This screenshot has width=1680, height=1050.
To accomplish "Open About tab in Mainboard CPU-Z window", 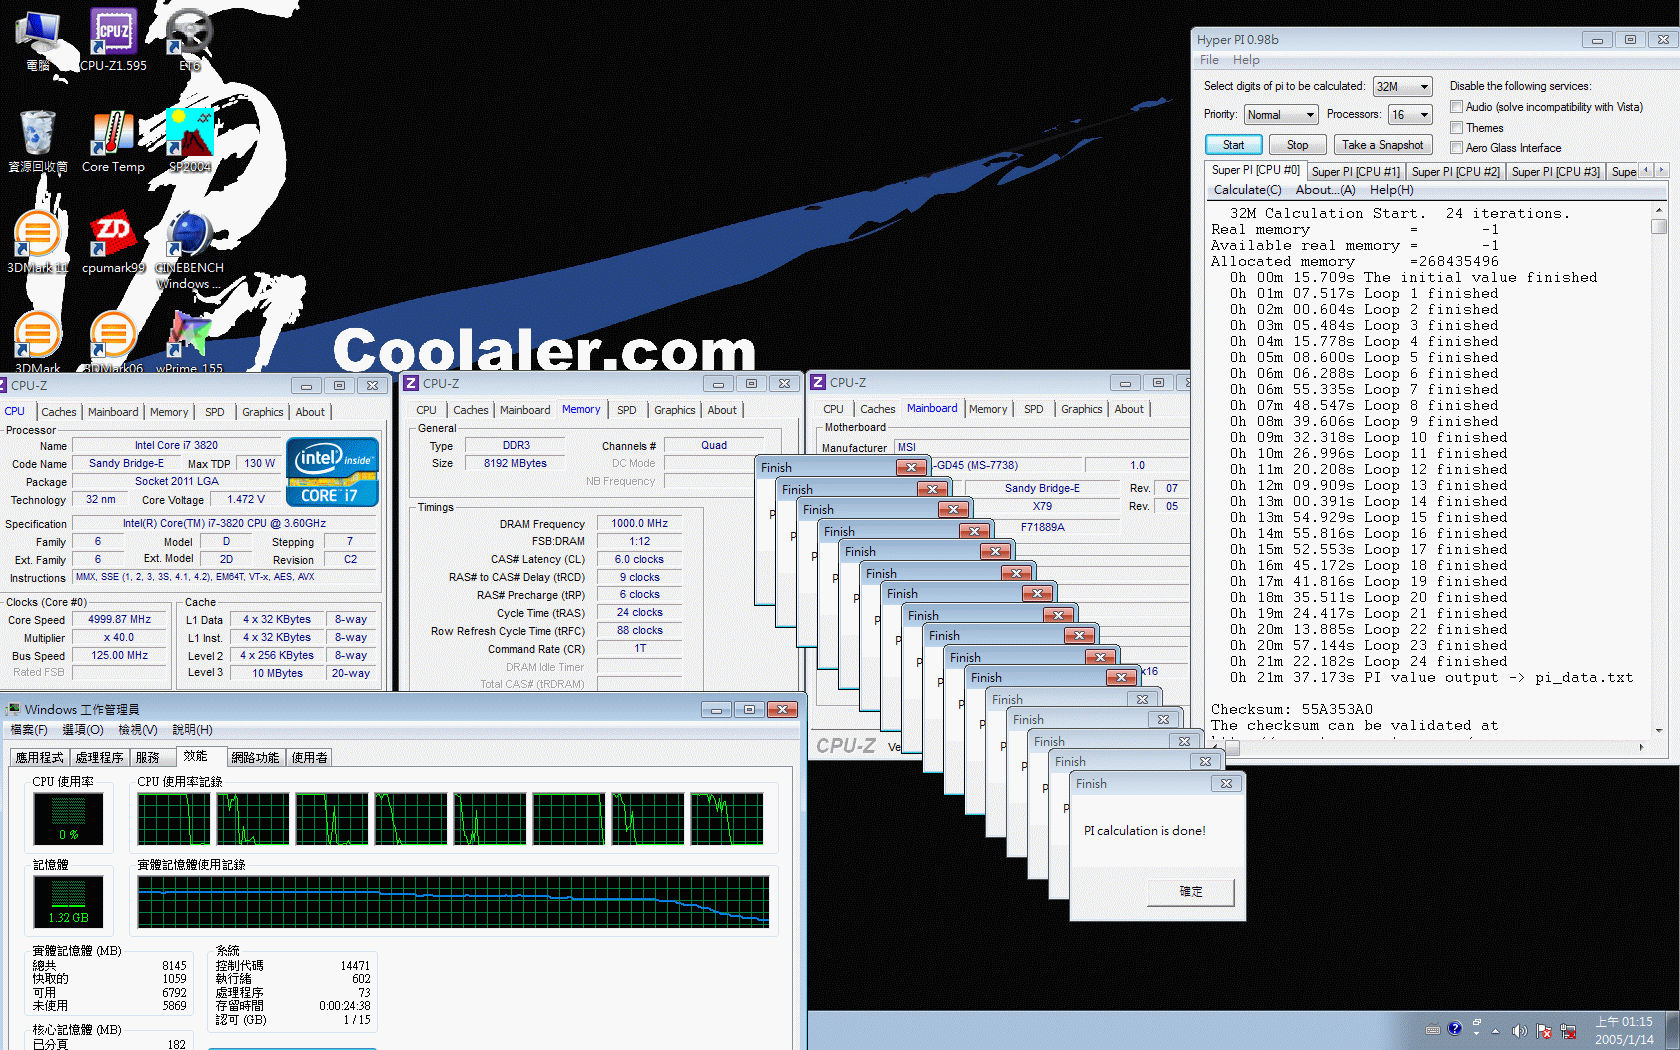I will [x=1129, y=409].
